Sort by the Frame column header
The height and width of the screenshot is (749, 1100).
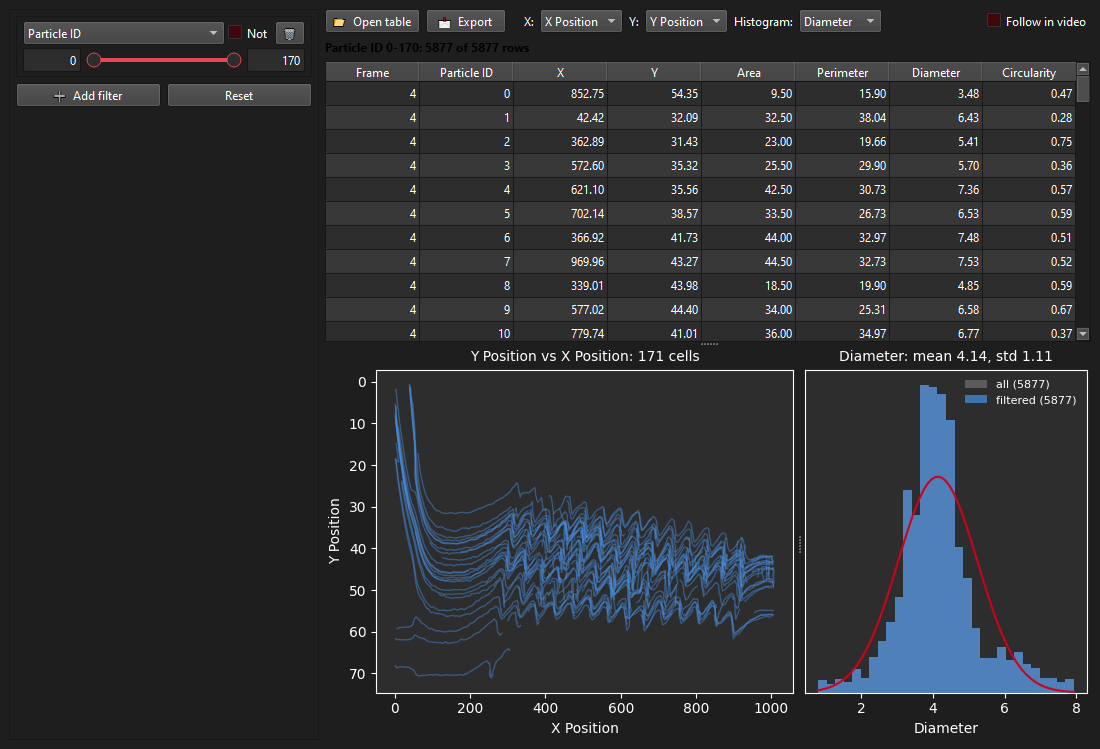click(373, 72)
